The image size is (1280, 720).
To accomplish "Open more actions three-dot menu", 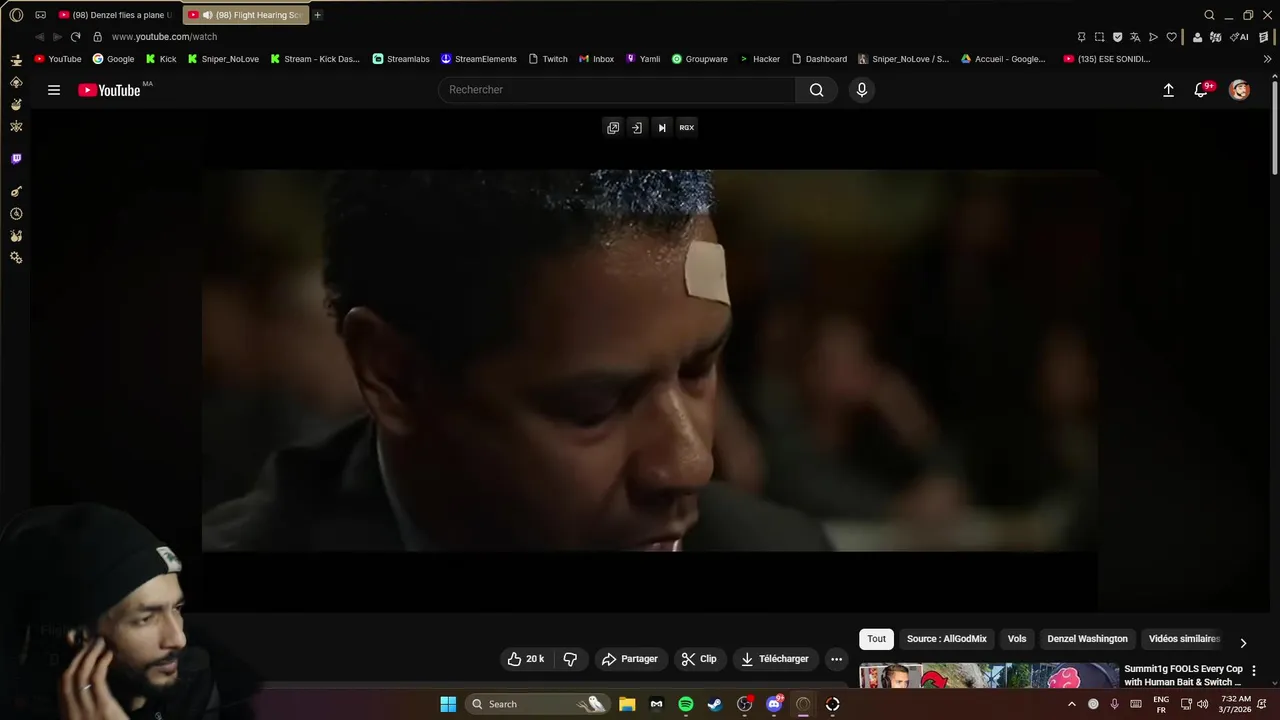I will [x=837, y=659].
